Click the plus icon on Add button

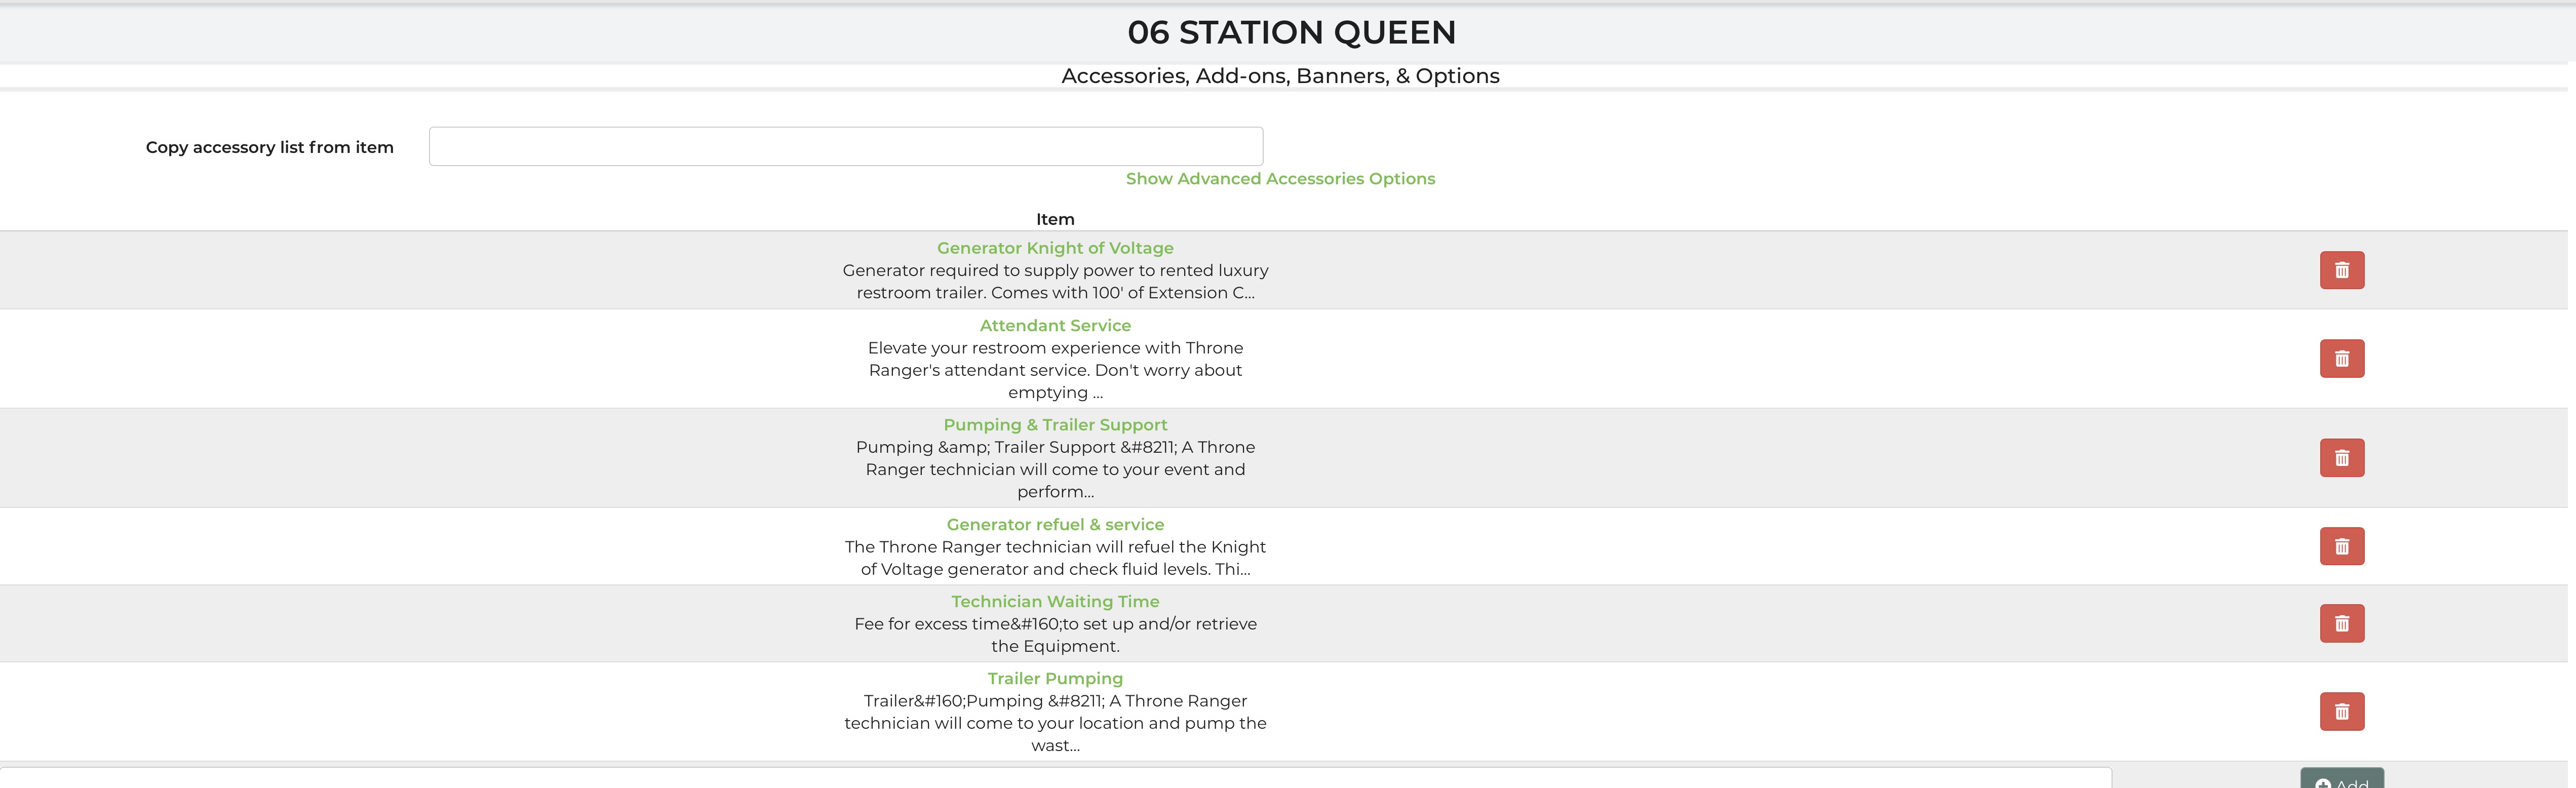click(2322, 783)
